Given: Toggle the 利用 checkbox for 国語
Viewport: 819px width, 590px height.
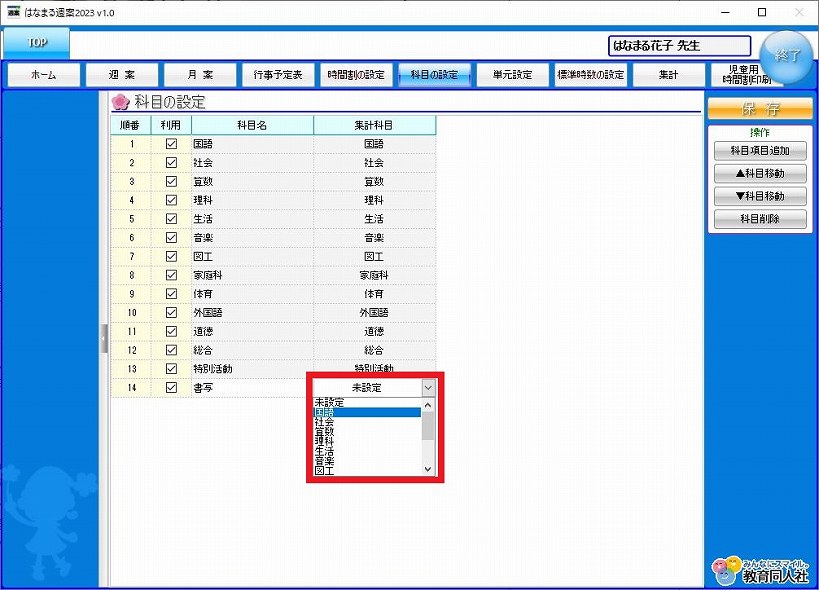Looking at the screenshot, I should tap(171, 144).
